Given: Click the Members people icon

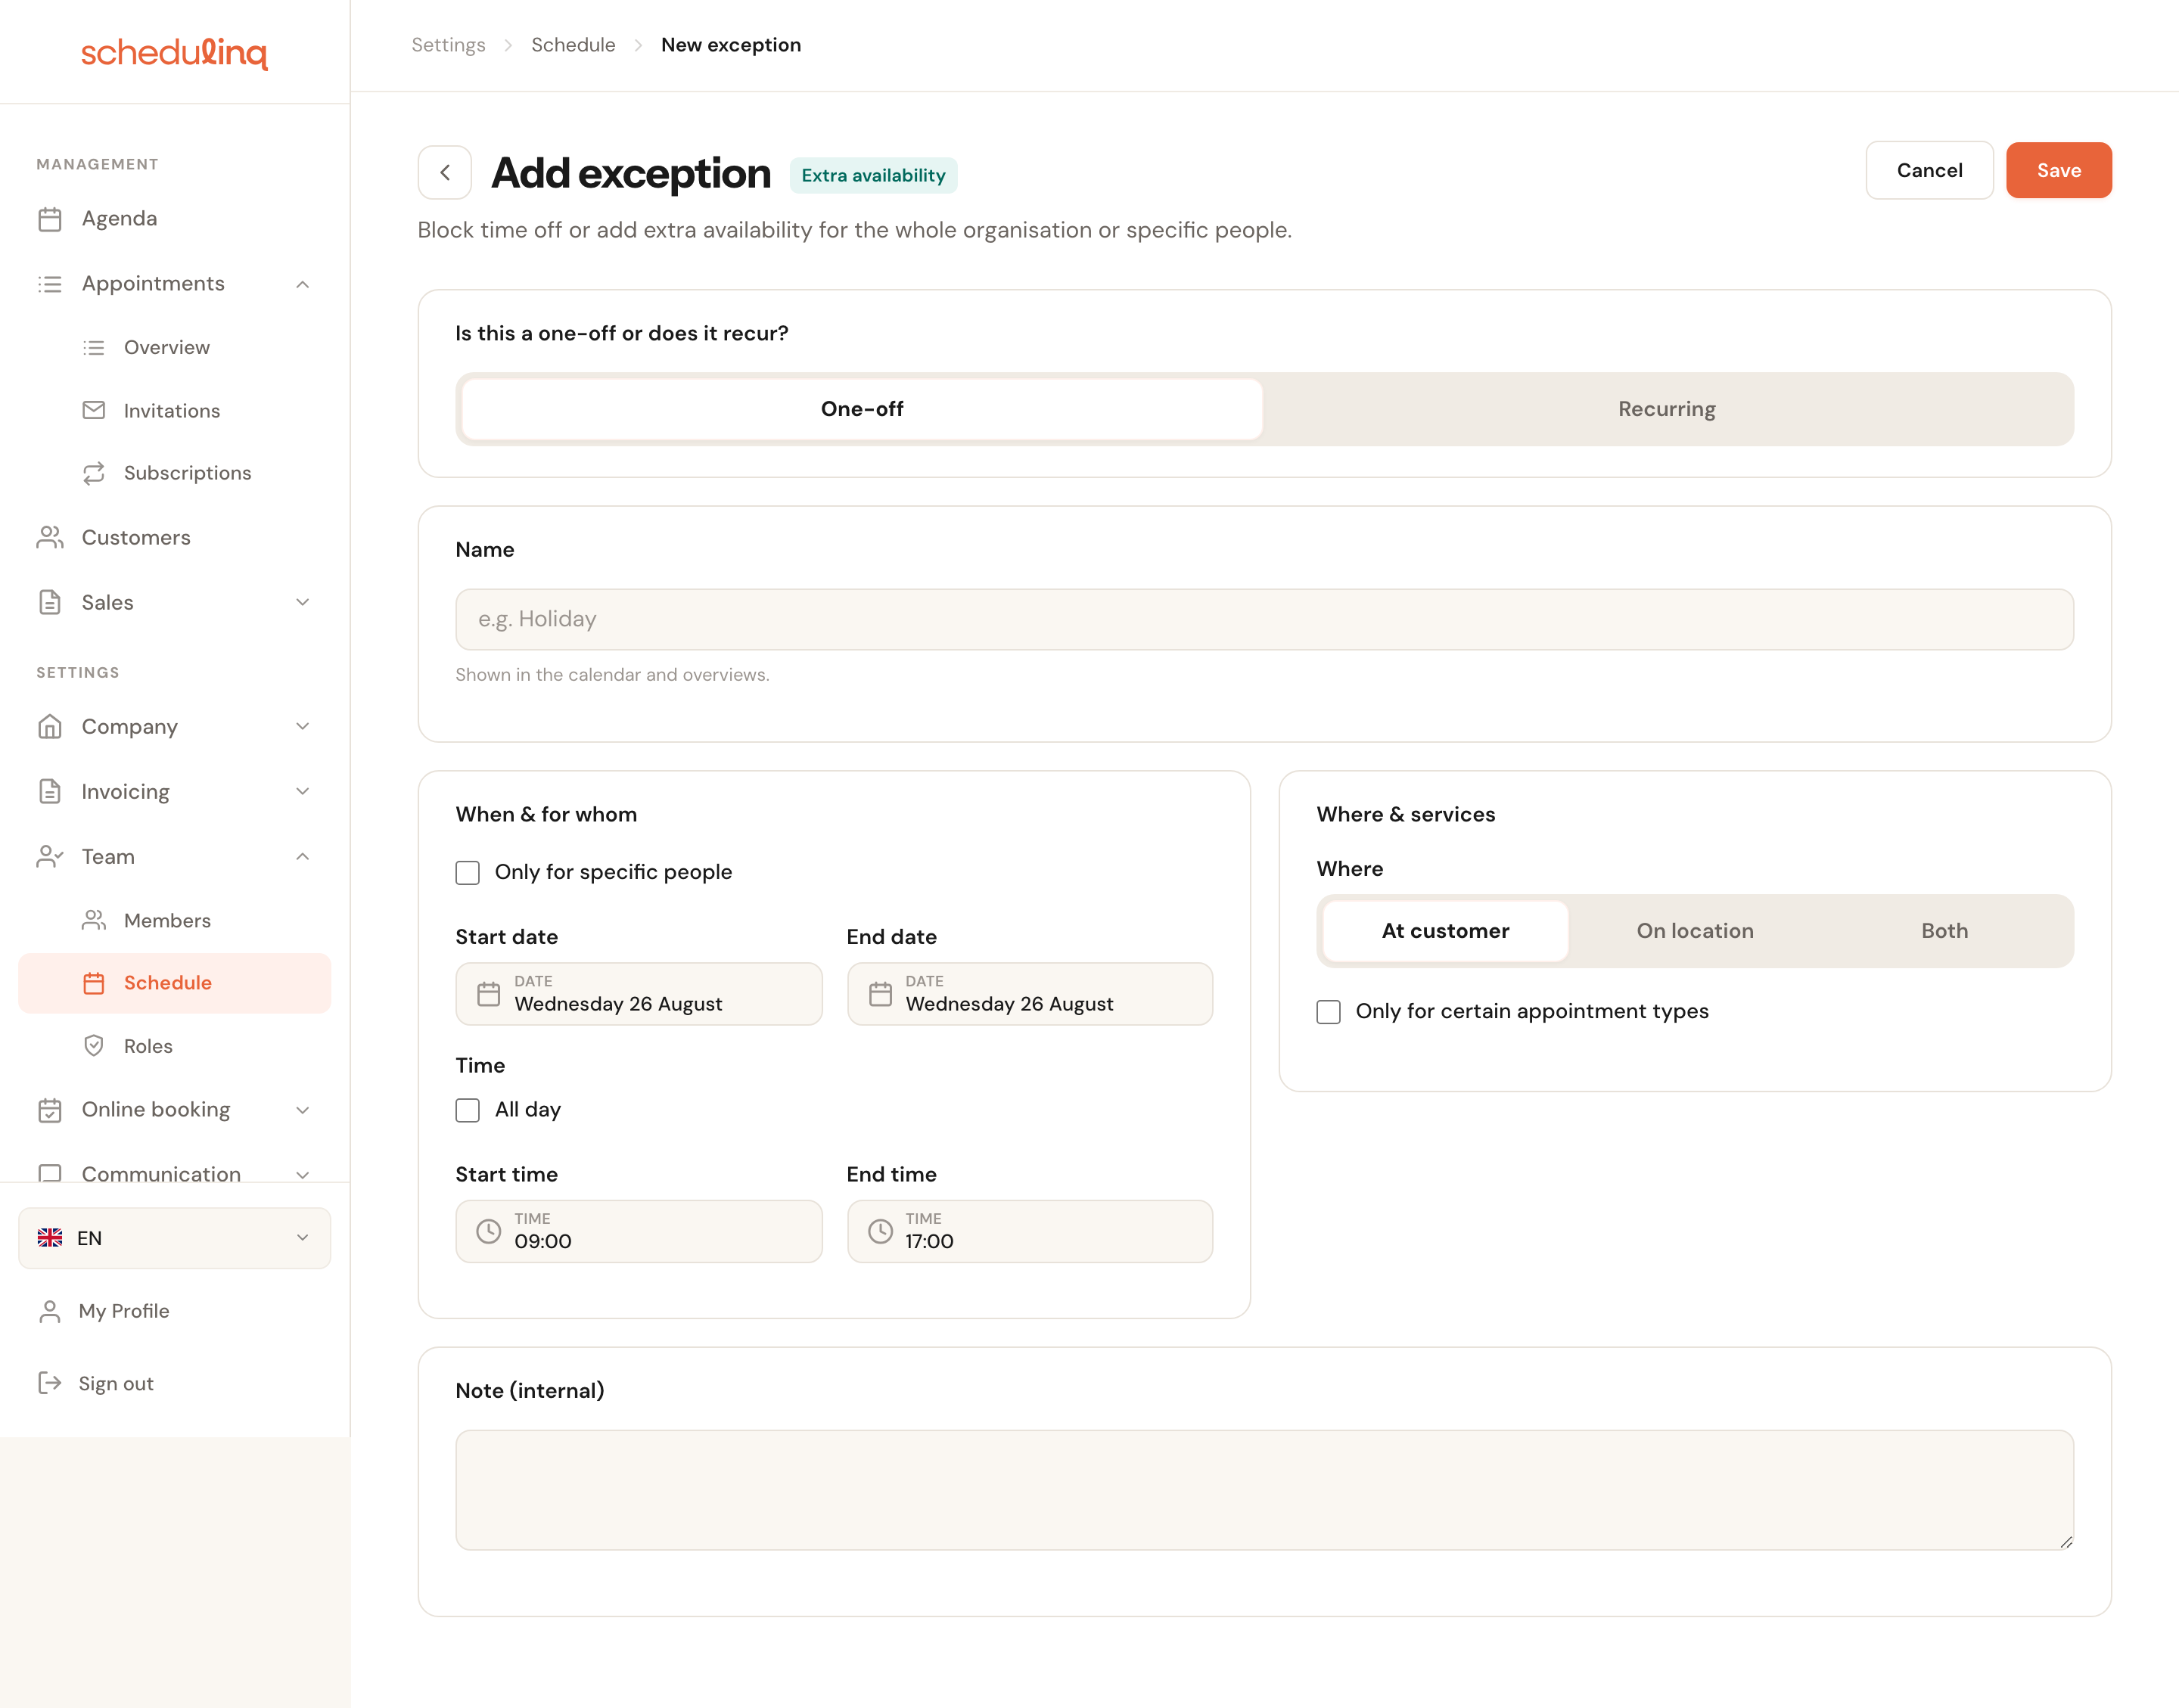Looking at the screenshot, I should 94,920.
